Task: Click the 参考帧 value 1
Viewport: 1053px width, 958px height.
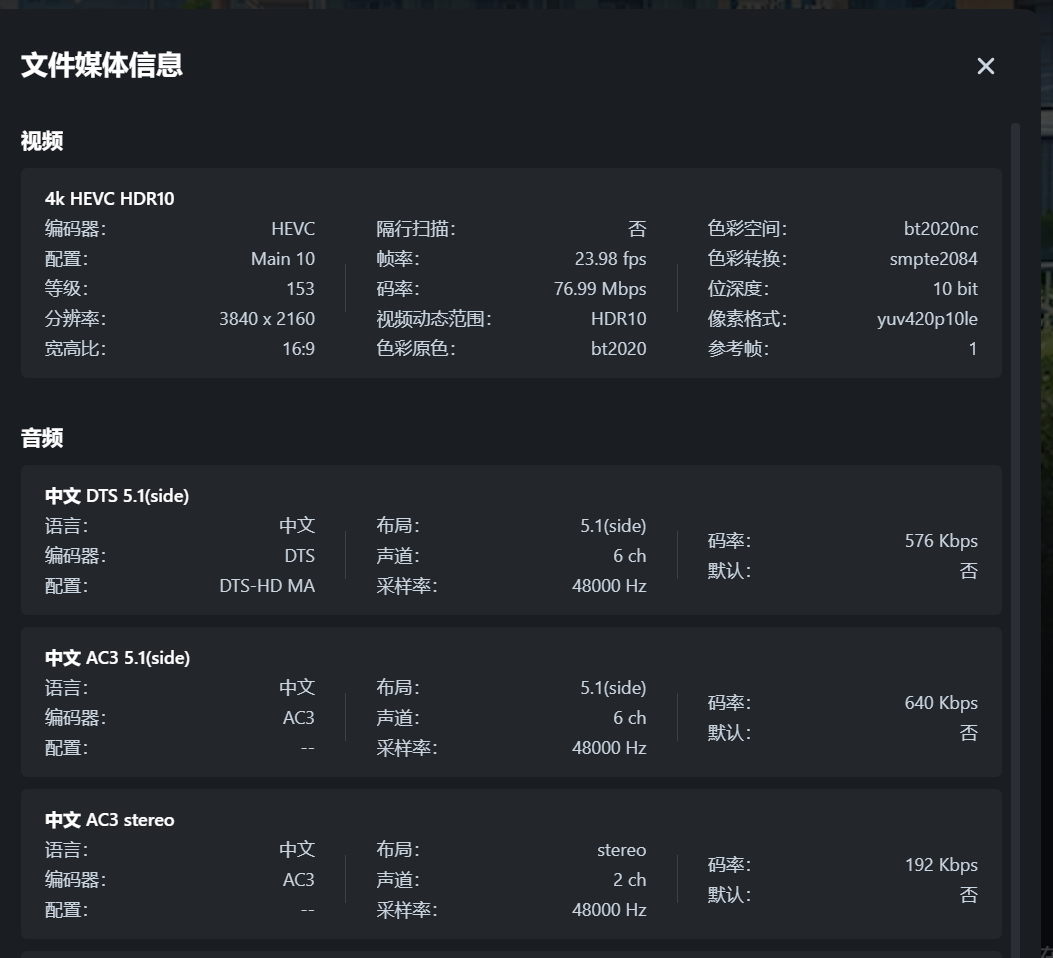Action: pyautogui.click(x=972, y=349)
